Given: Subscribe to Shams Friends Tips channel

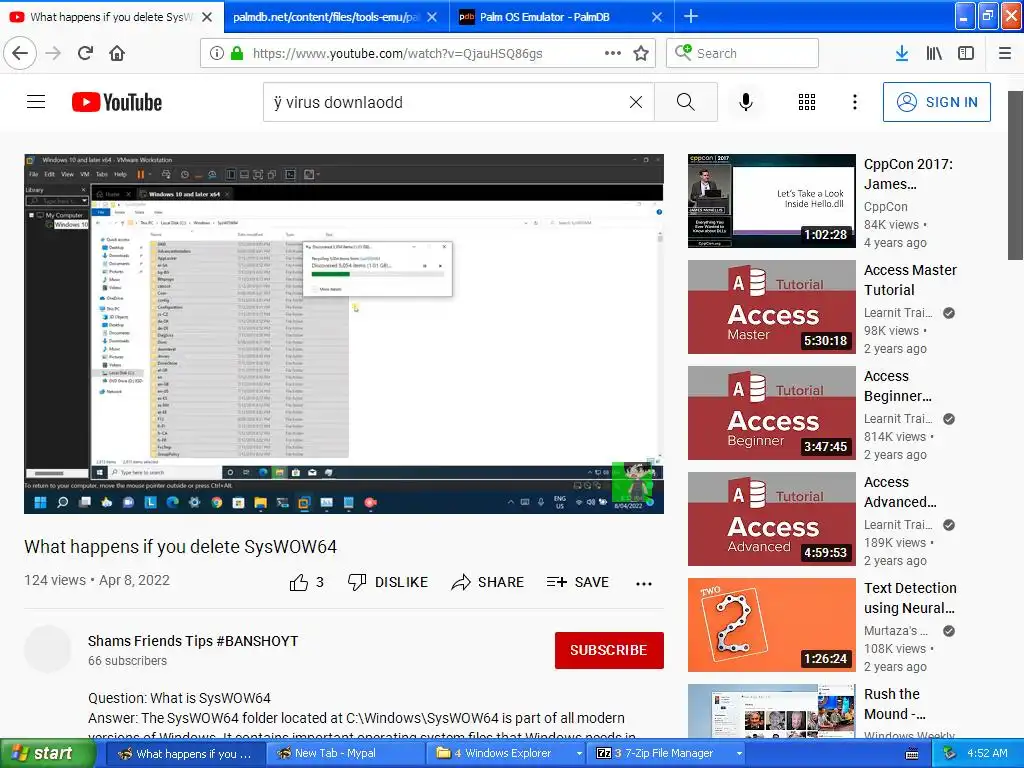Looking at the screenshot, I should pyautogui.click(x=609, y=650).
